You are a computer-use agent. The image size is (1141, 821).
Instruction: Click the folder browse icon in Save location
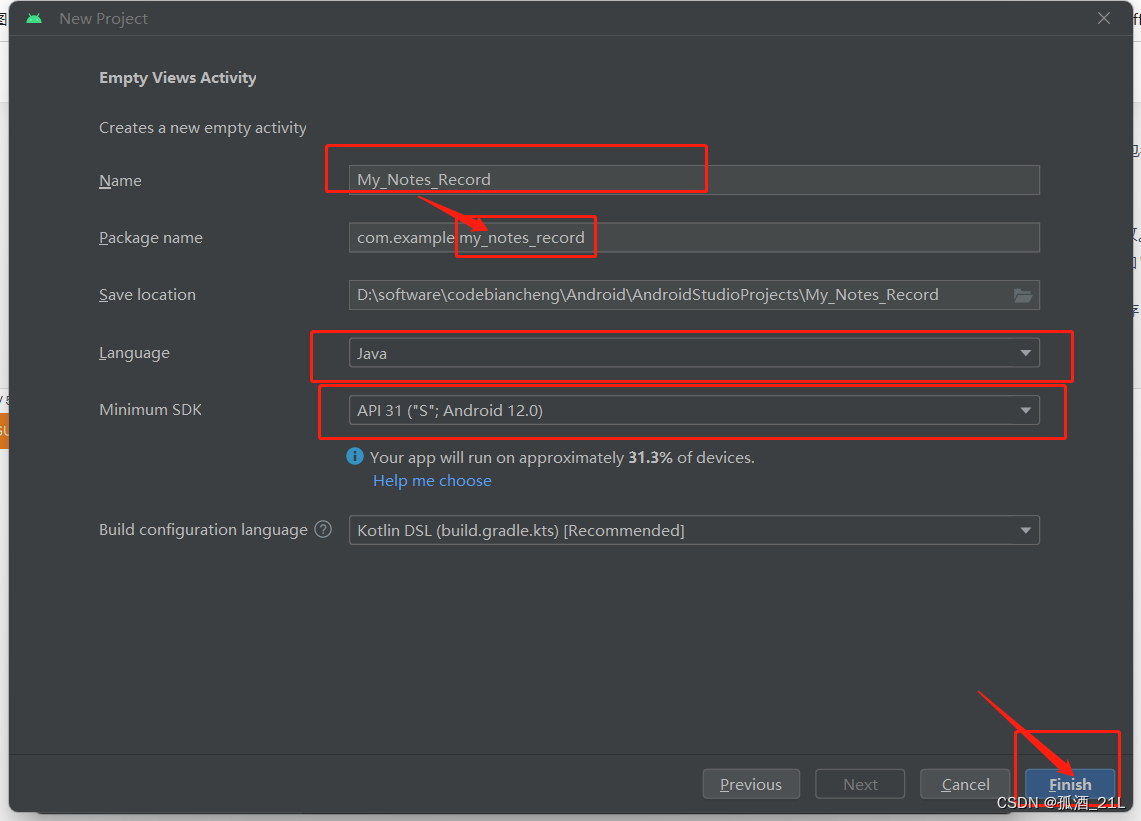1023,296
